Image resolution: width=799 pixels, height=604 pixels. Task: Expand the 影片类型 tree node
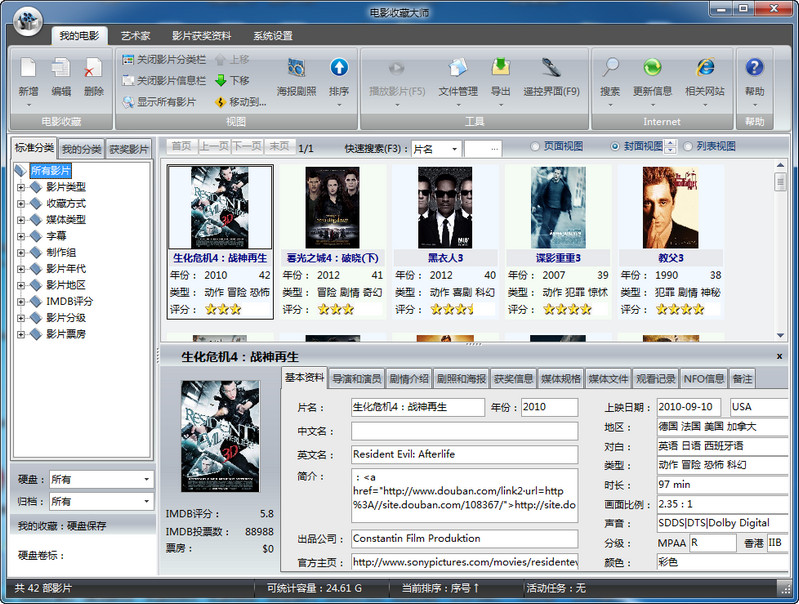(x=21, y=187)
